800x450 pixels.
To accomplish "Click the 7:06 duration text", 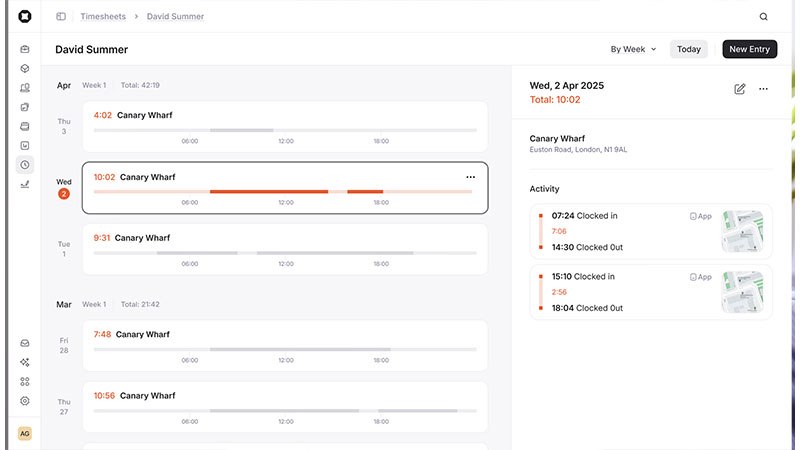I will 559,231.
